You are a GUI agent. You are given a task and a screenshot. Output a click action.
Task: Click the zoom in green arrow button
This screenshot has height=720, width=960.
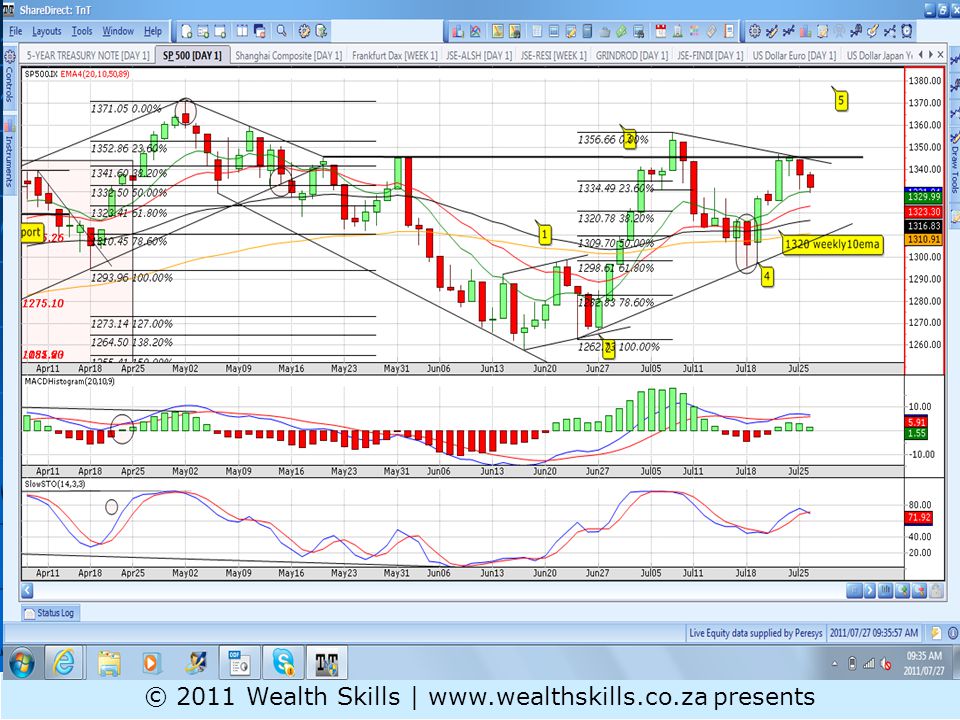tap(902, 591)
